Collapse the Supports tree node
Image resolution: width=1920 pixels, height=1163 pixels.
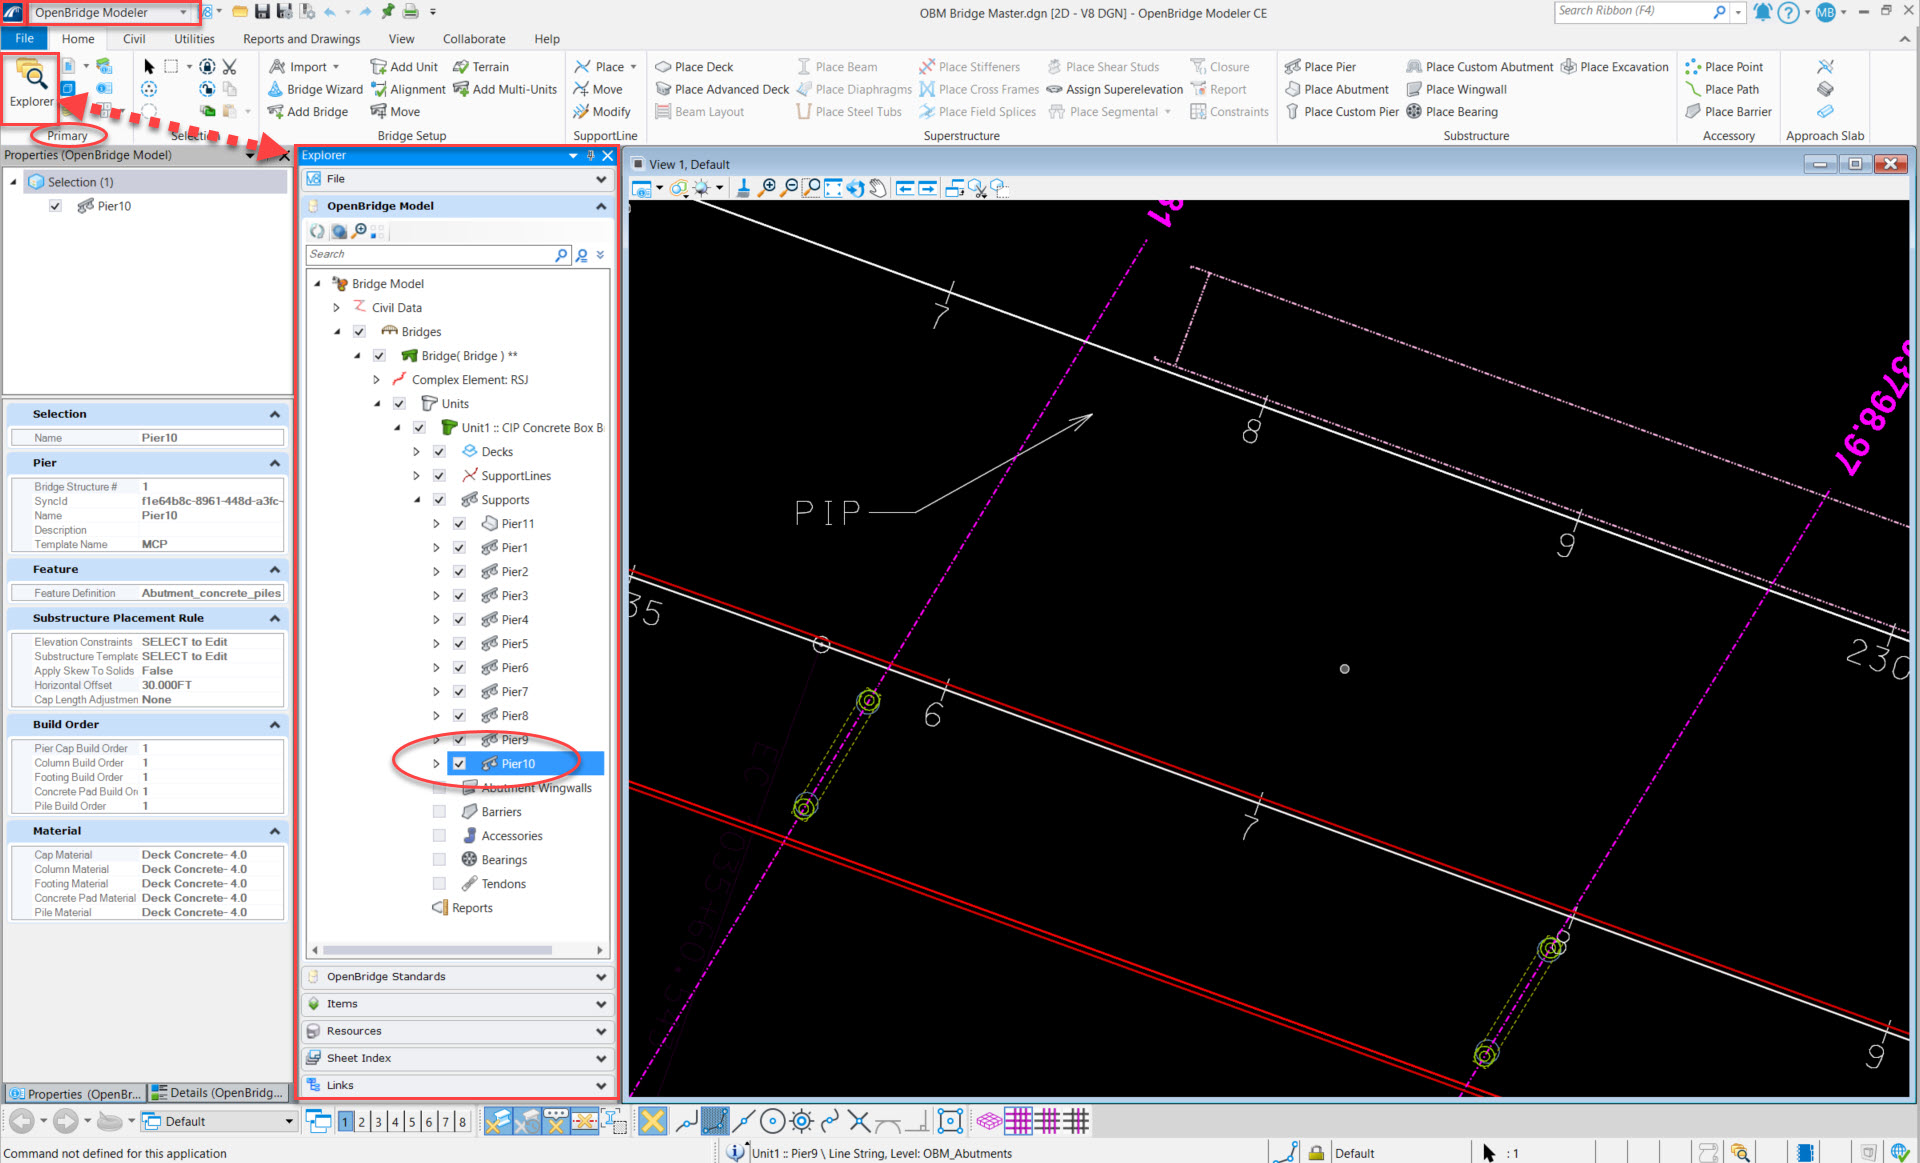[x=417, y=500]
